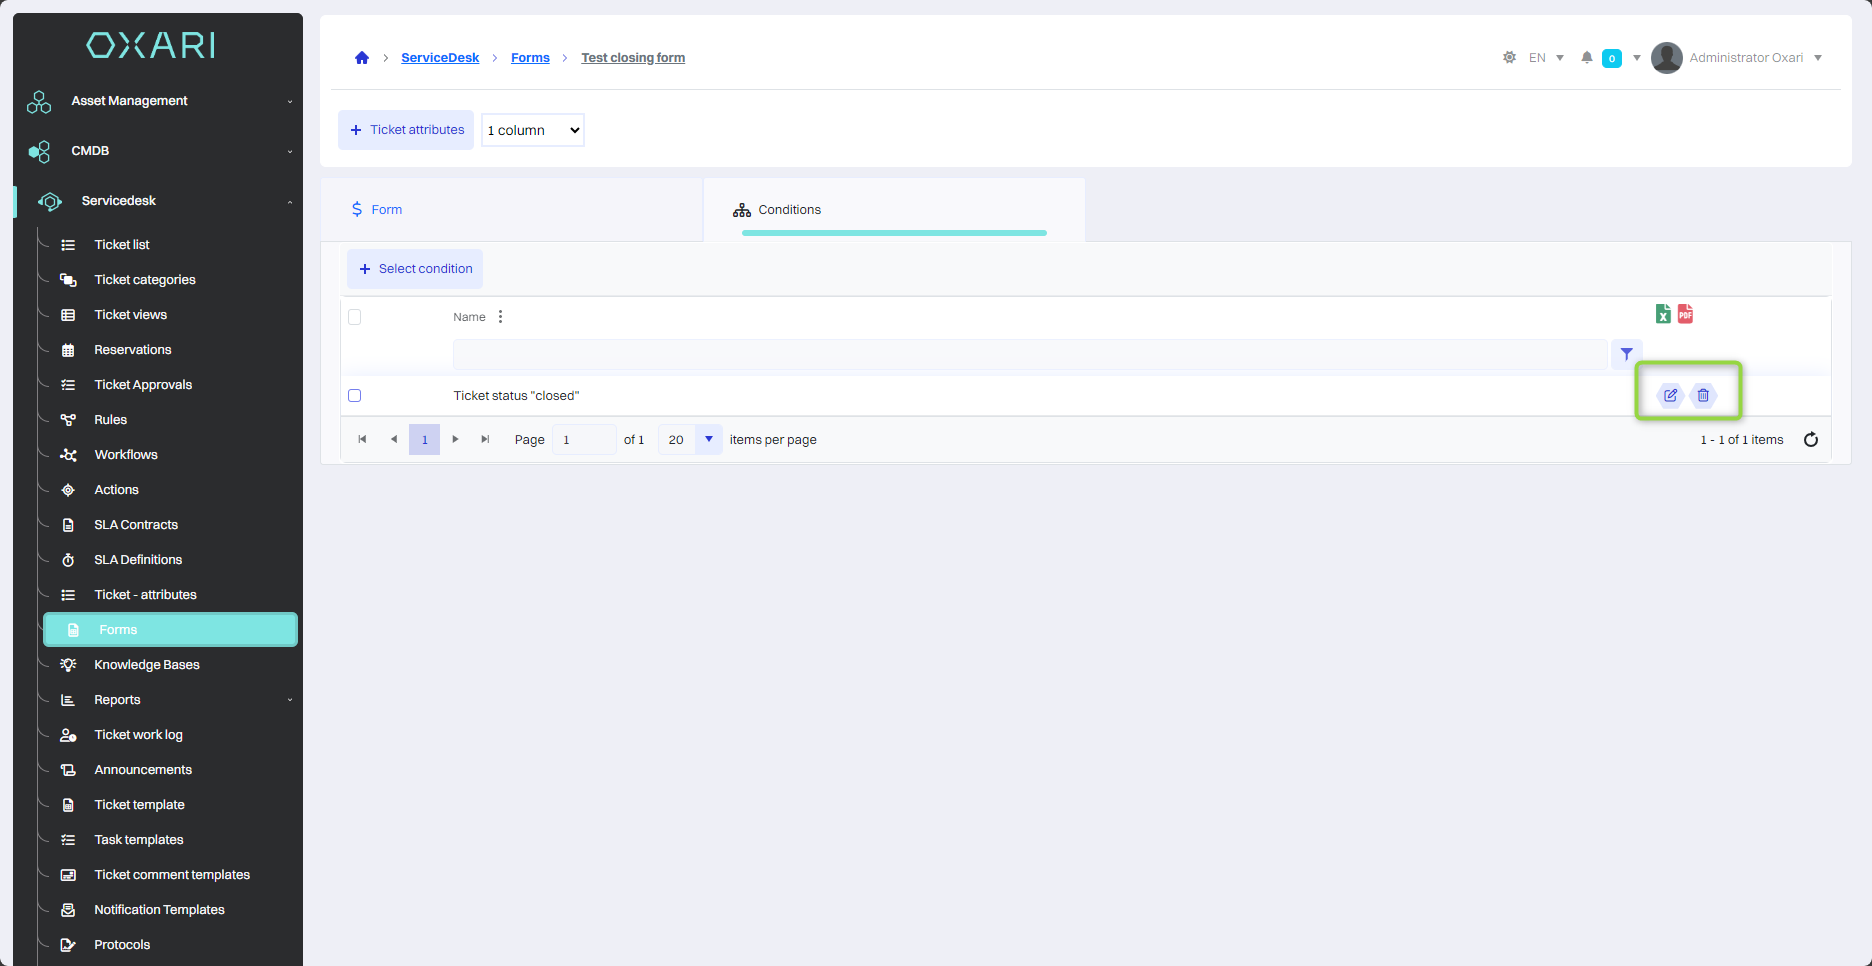Click the Name filter input field
Viewport: 1872px width, 966px height.
[1029, 354]
